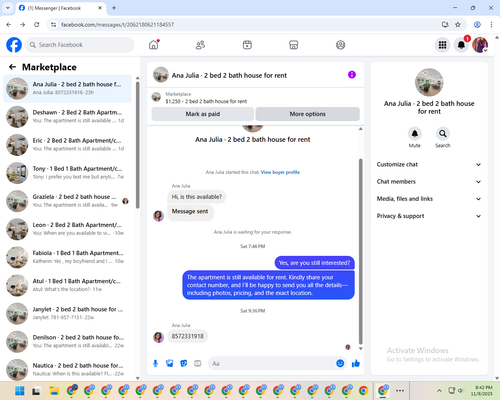The image size is (500, 400).
Task: Open Denilson 2 bed 2 bath conversation
Action: pos(67,342)
